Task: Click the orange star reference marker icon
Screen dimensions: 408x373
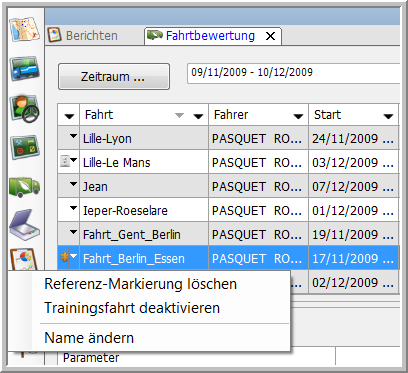Action: 64,257
